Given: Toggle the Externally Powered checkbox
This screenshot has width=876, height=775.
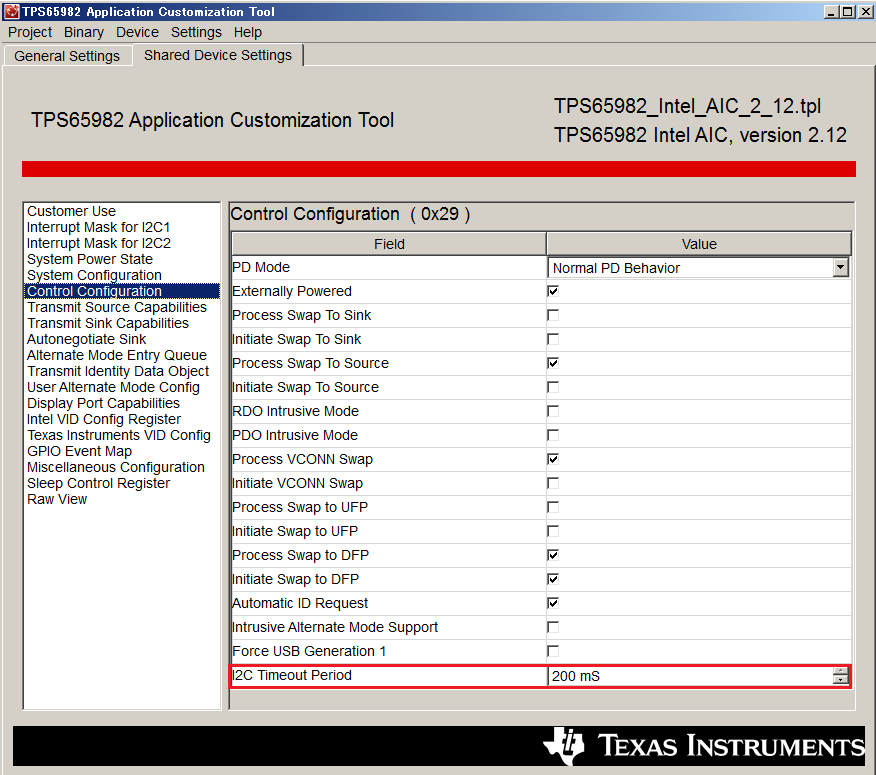Looking at the screenshot, I should coord(553,291).
